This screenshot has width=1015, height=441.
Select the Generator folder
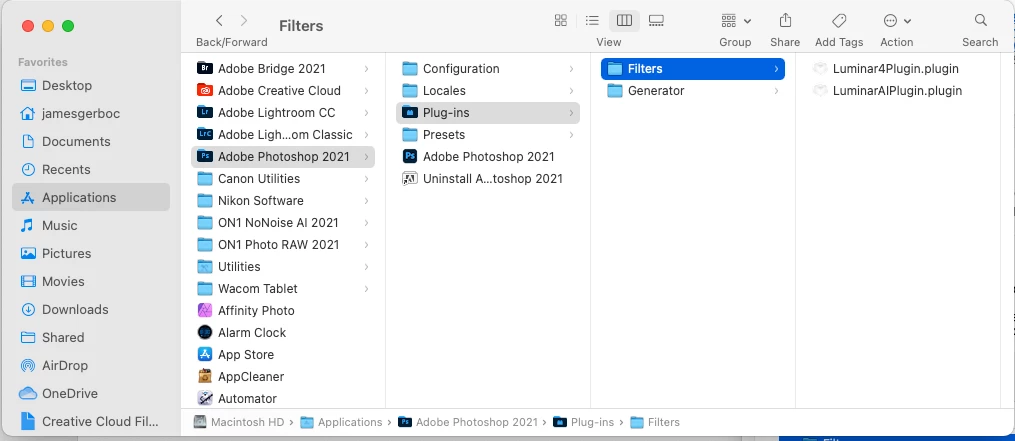[693, 90]
